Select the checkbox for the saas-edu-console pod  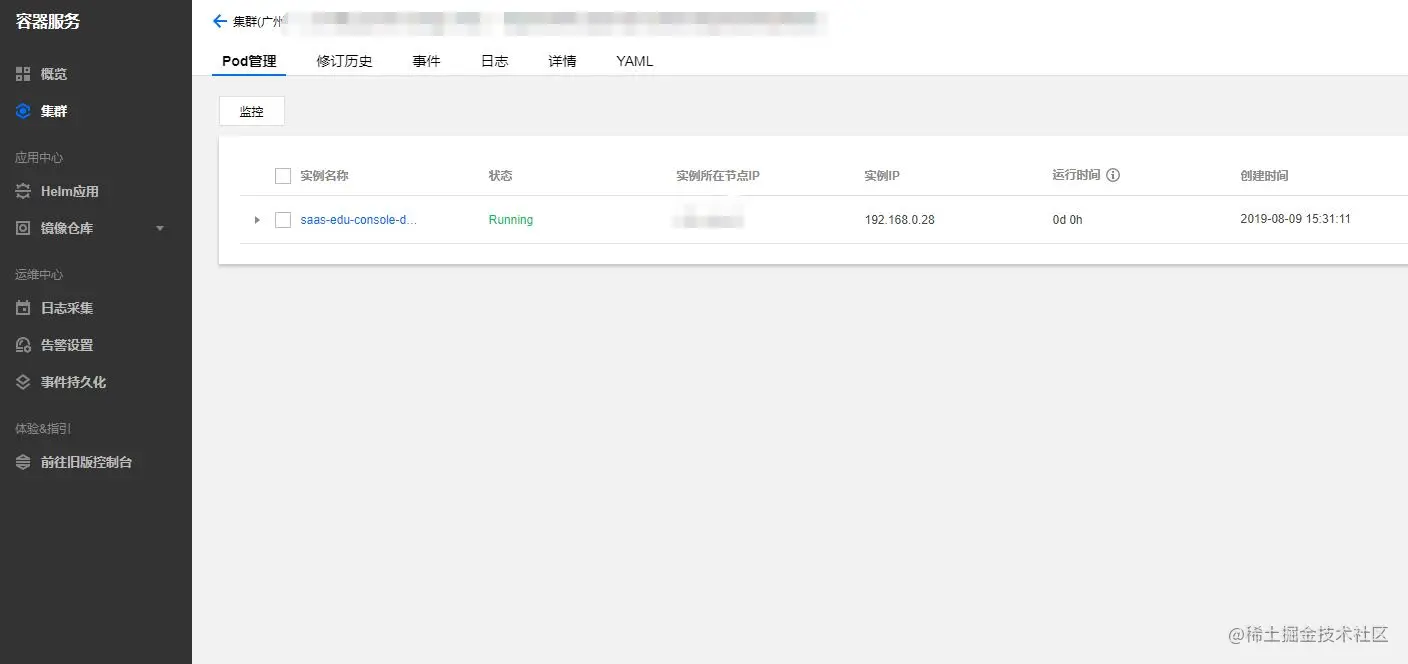[283, 219]
